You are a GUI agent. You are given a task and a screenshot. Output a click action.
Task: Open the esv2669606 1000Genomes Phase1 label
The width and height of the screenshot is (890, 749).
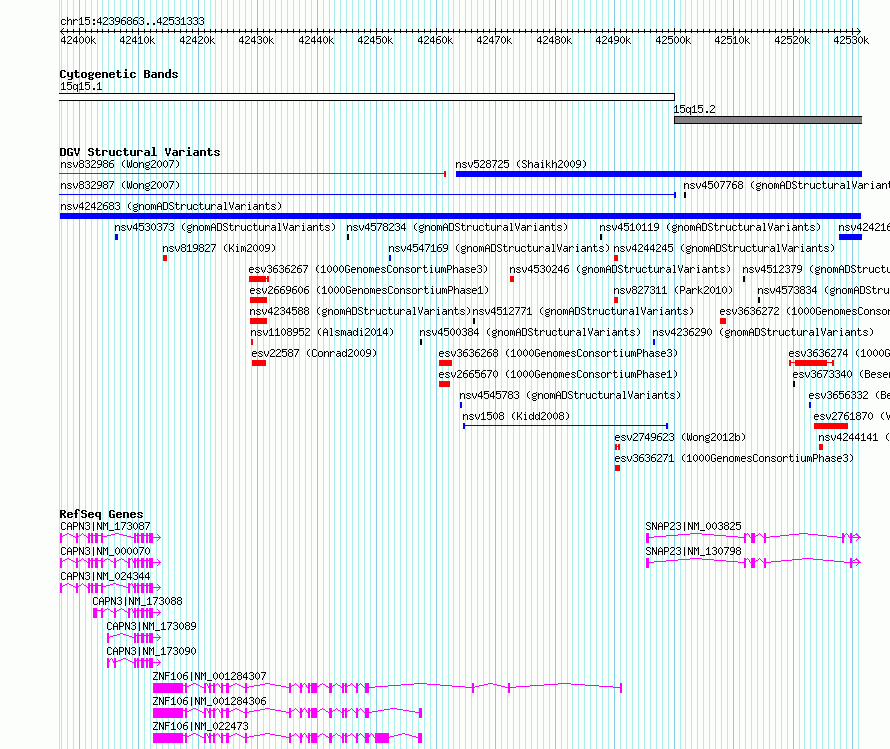369,291
